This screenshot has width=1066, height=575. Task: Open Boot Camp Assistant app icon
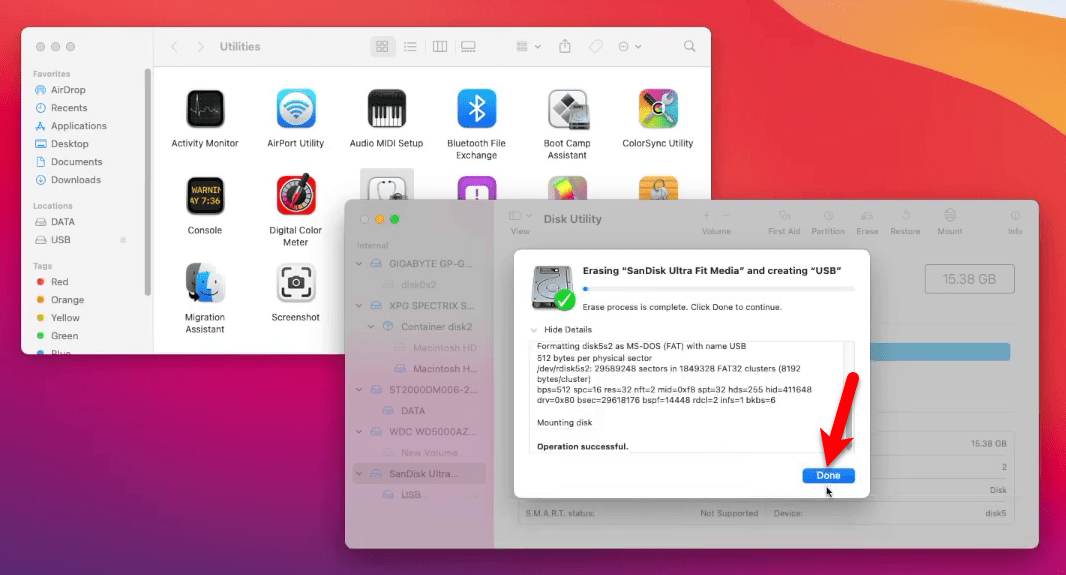click(568, 109)
